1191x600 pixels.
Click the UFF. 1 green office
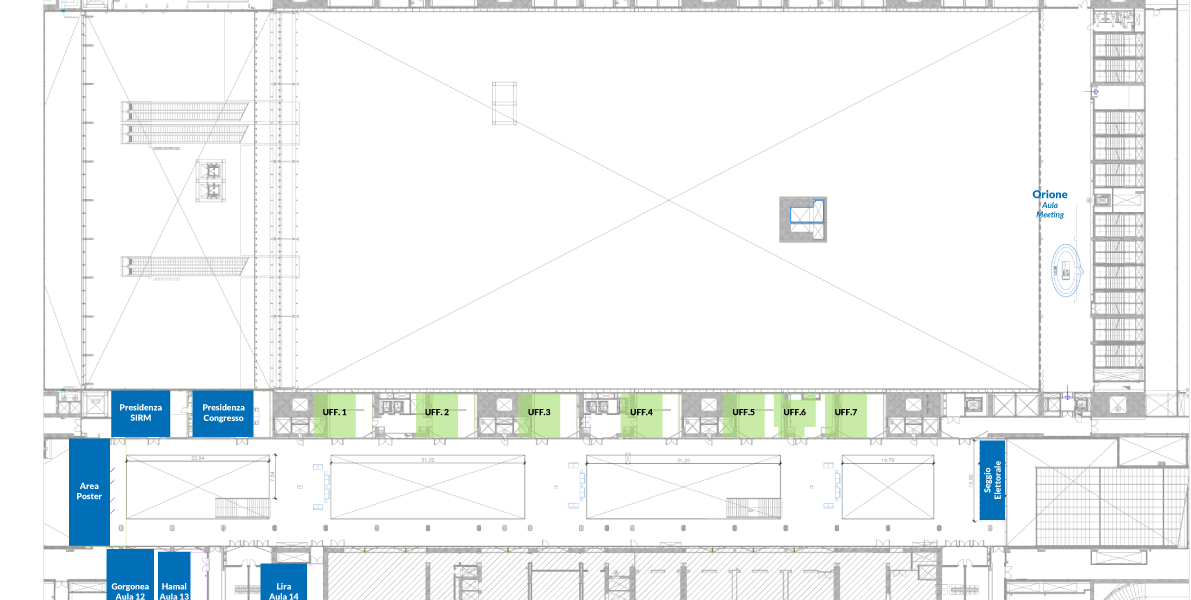(335, 413)
